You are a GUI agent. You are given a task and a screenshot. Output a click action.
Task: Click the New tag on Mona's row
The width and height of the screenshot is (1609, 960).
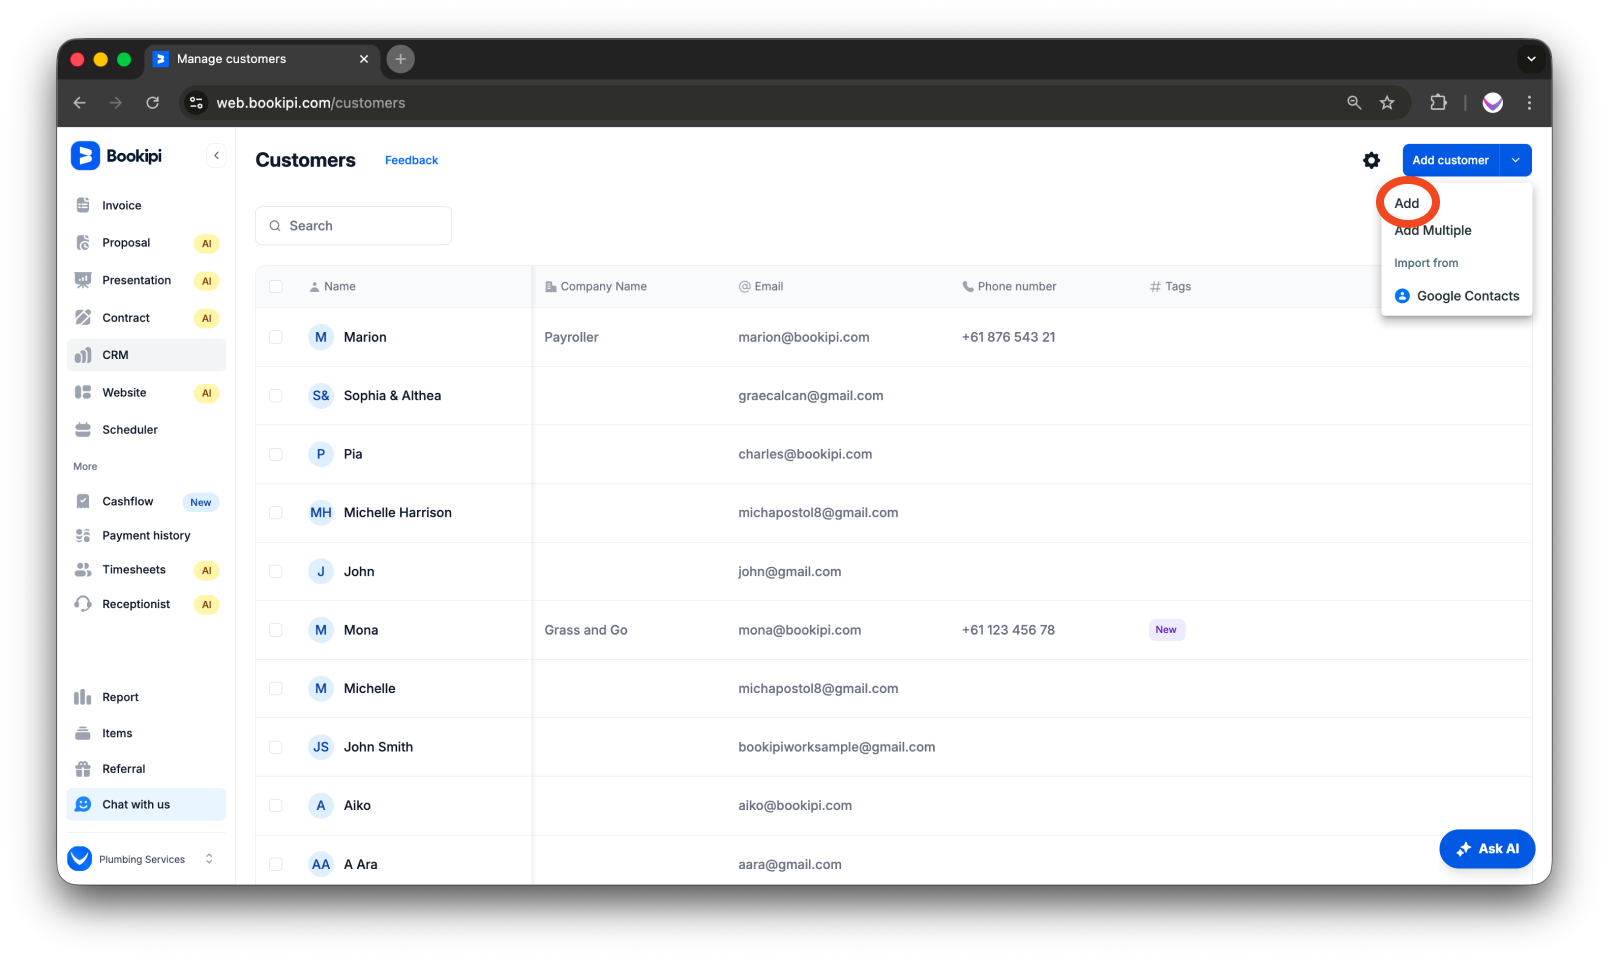1166,630
